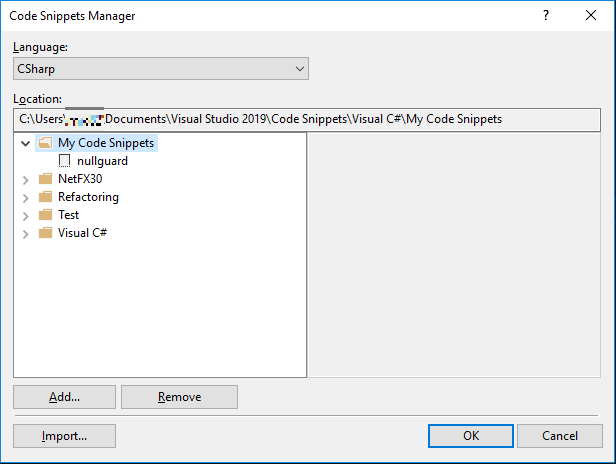The width and height of the screenshot is (616, 464).
Task: Click the My Code Snippets open folder icon
Action: click(x=44, y=143)
